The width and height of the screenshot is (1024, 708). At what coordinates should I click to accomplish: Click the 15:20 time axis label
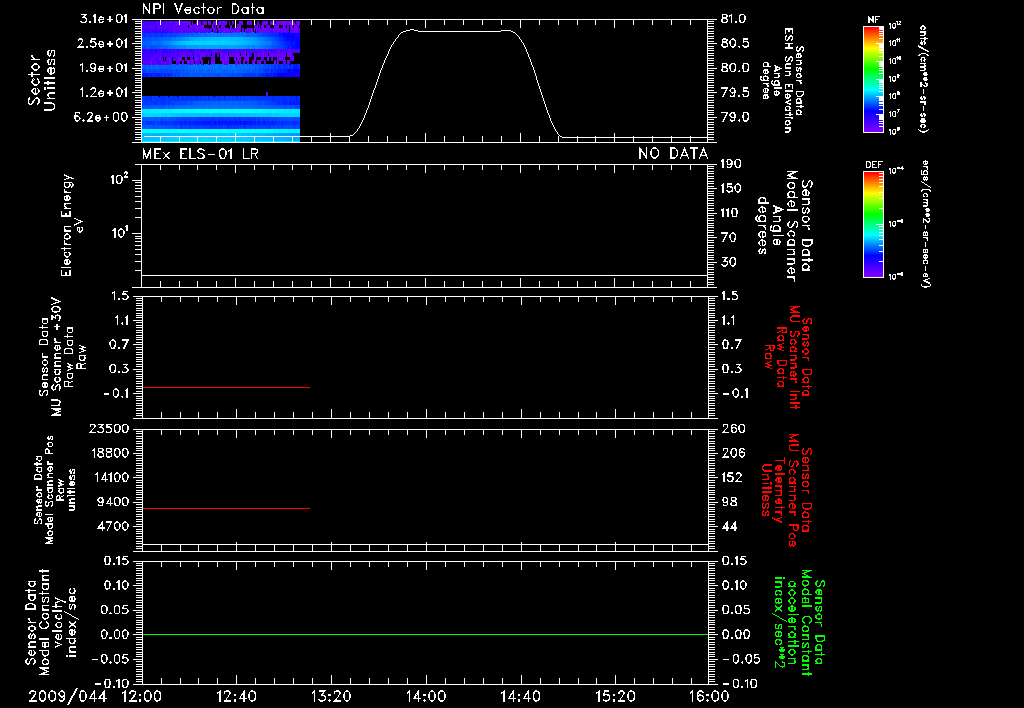pos(615,696)
